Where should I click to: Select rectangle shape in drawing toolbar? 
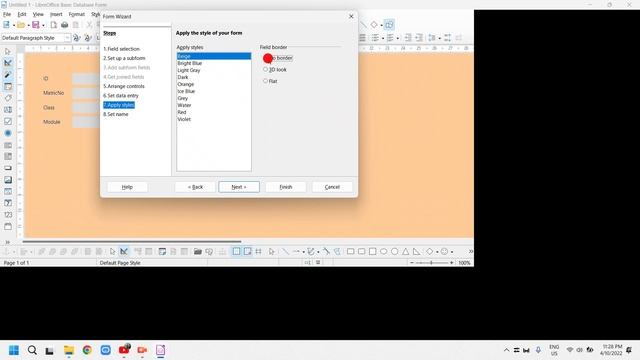tap(351, 251)
